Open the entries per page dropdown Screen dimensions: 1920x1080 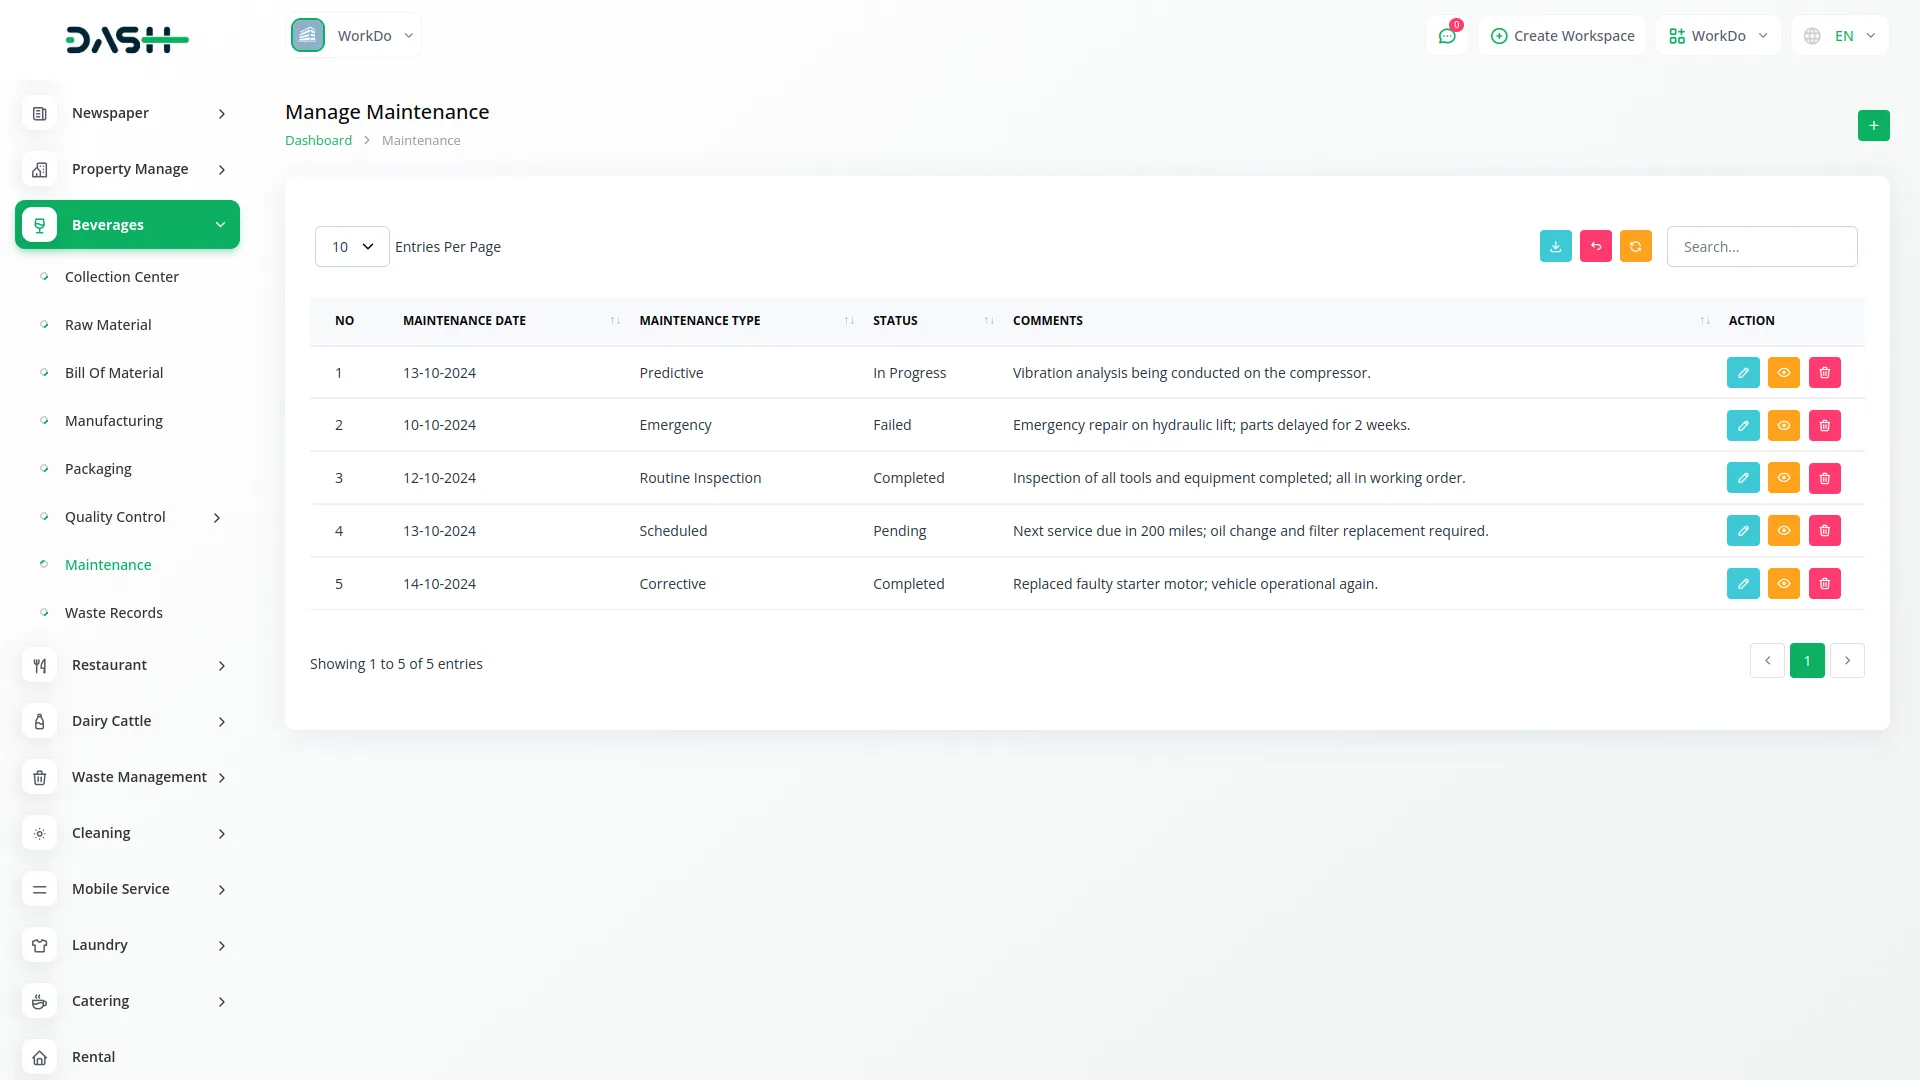pos(352,246)
